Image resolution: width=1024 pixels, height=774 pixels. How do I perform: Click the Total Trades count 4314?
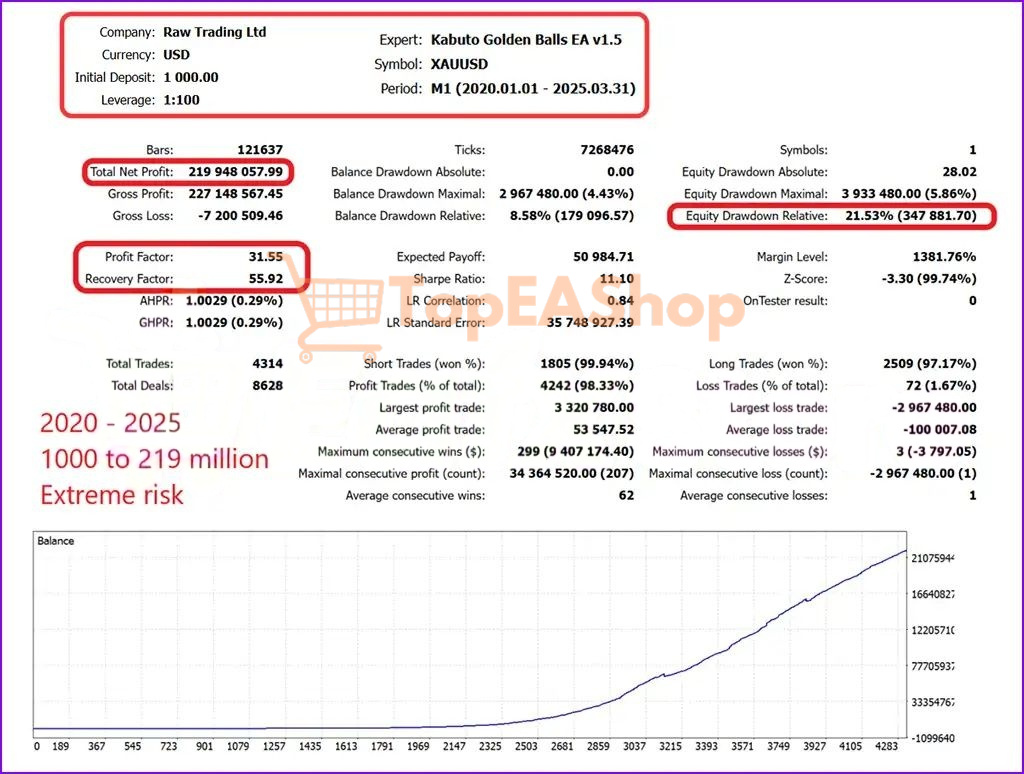pos(268,364)
